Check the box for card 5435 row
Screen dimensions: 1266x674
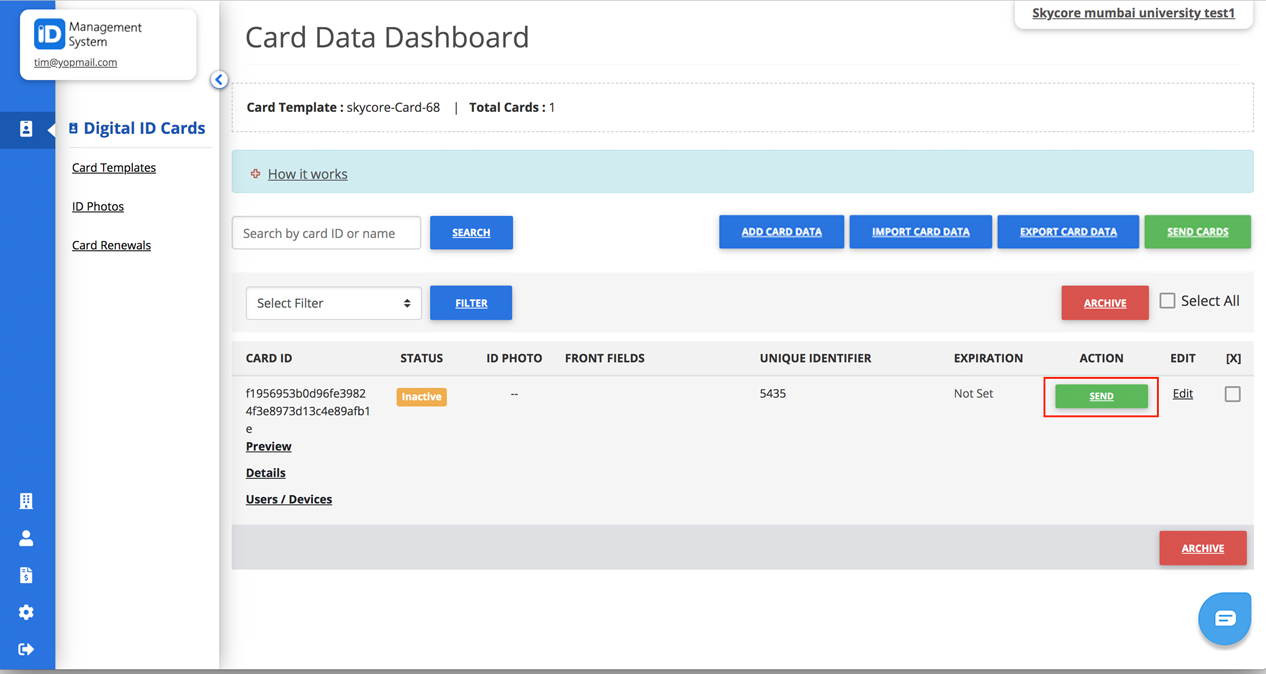pyautogui.click(x=1233, y=394)
